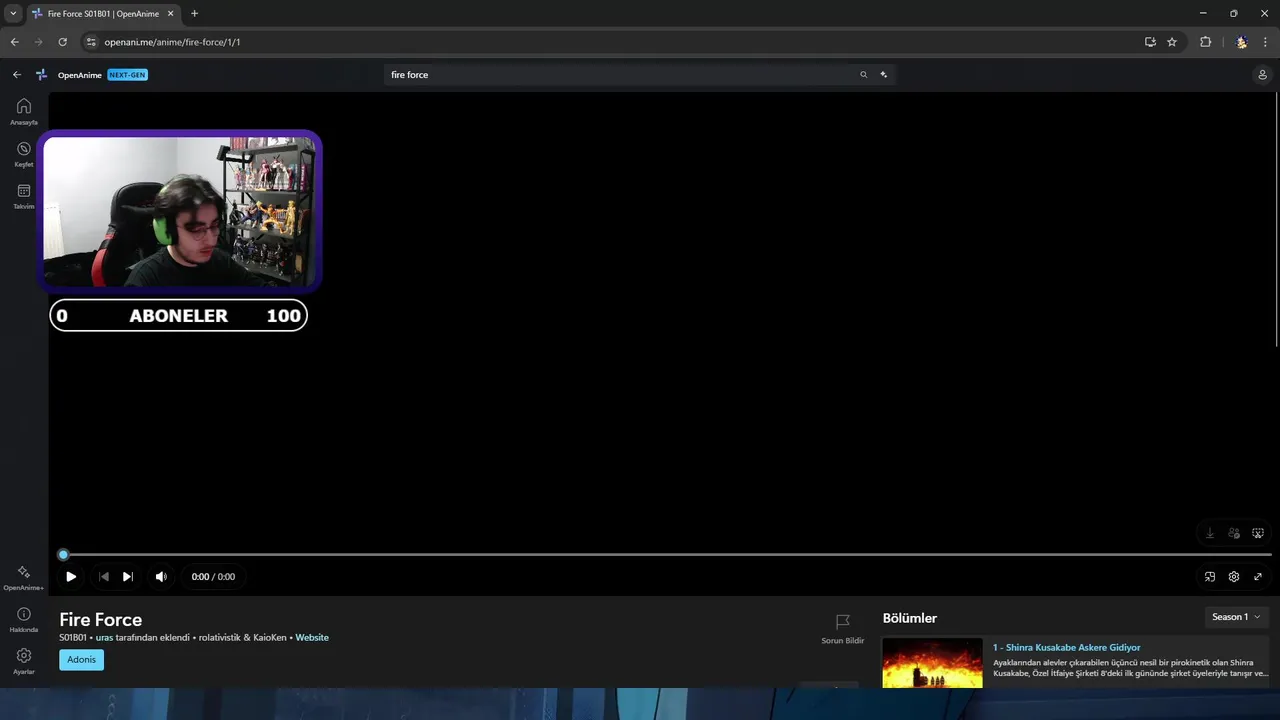Click the progress bar playhead at start

[63, 554]
